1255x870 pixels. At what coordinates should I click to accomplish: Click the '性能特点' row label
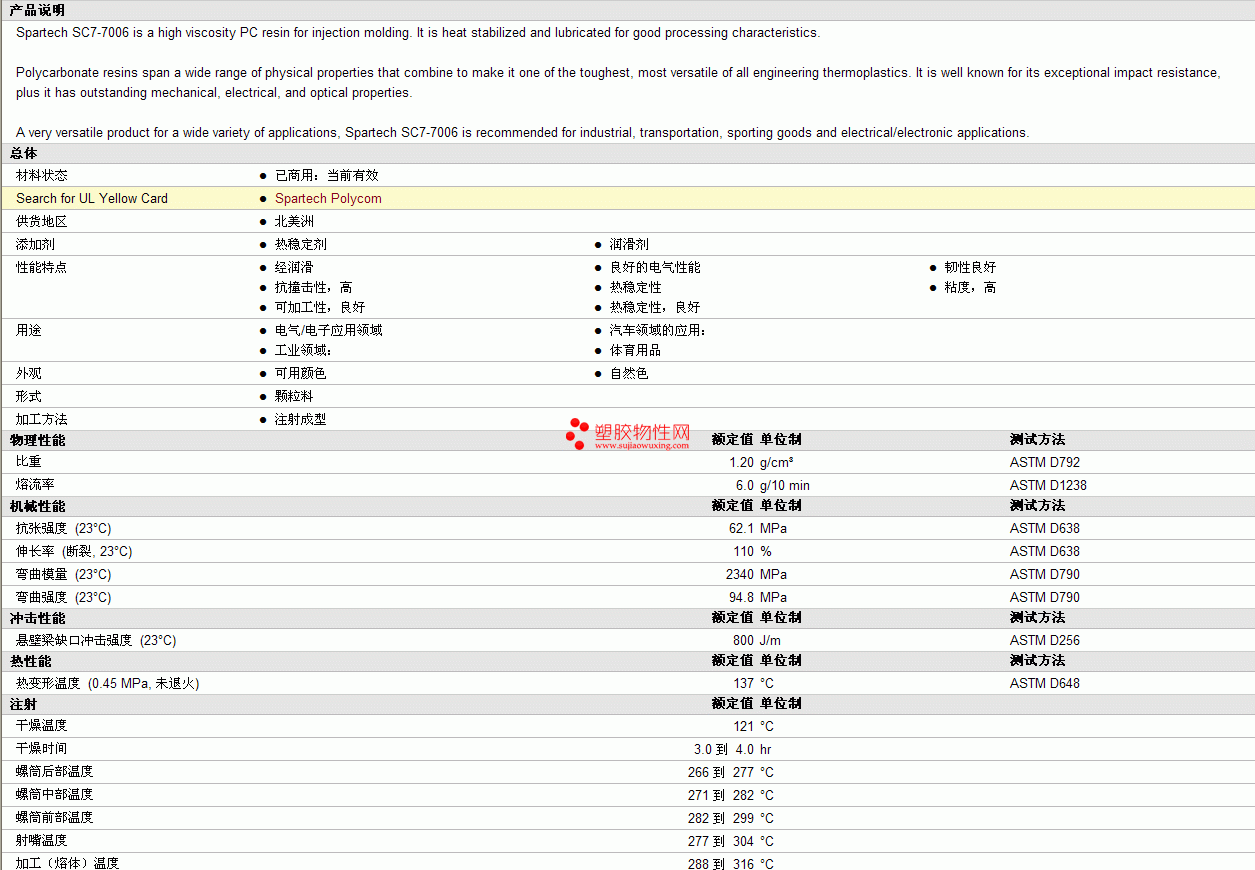click(42, 267)
